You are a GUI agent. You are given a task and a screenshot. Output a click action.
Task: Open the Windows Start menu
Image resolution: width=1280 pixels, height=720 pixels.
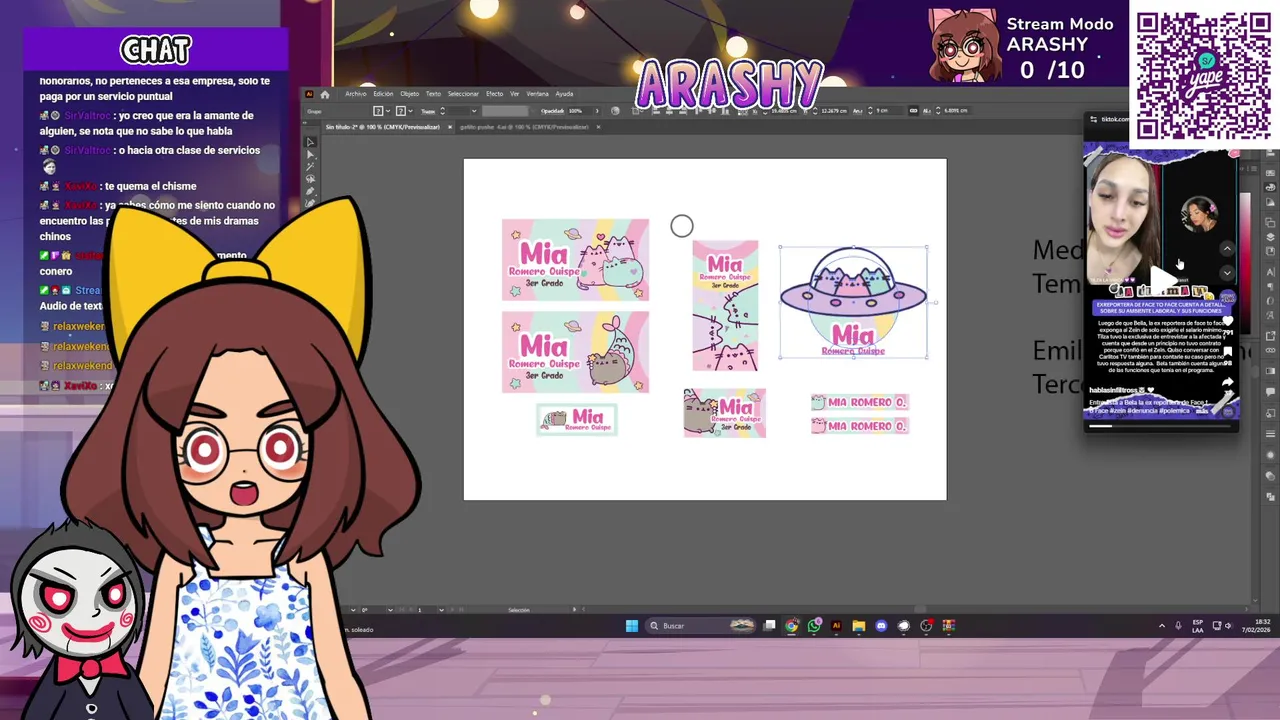coord(631,626)
